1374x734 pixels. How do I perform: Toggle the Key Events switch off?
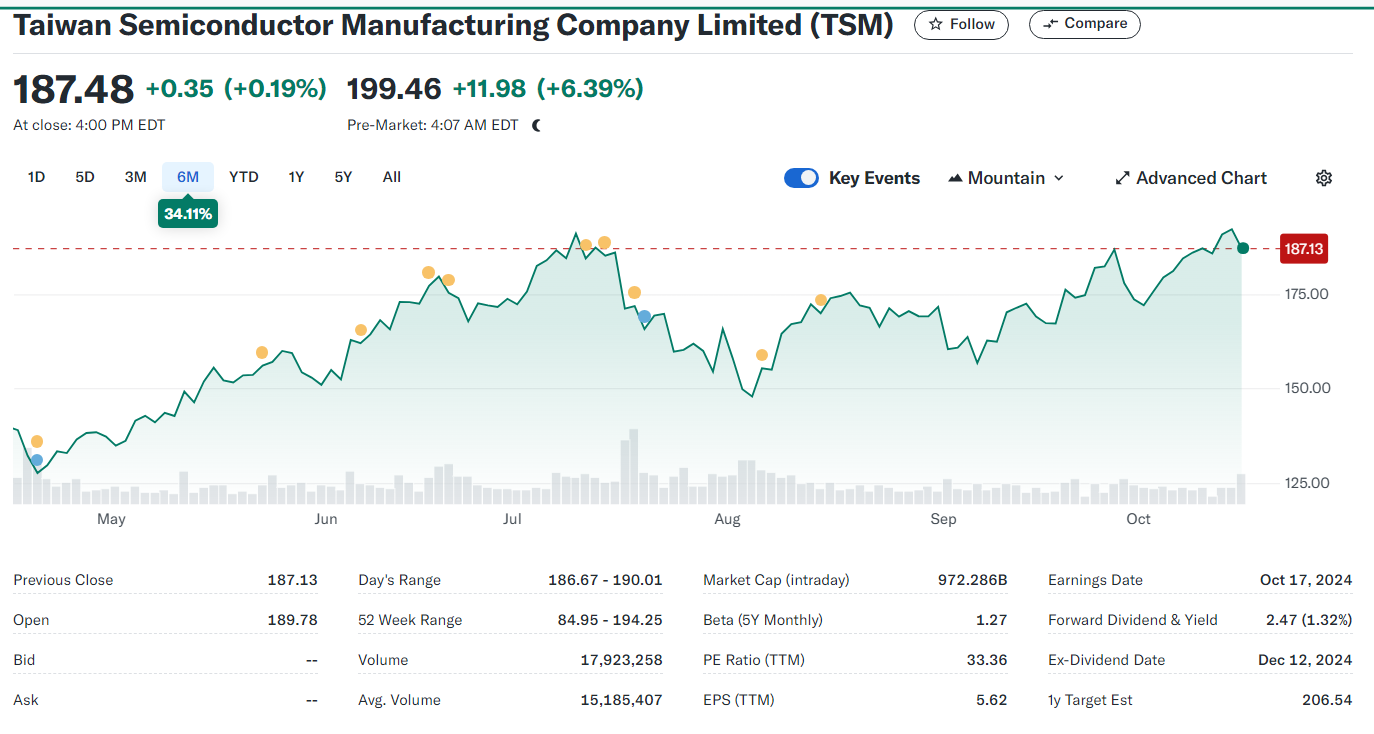click(801, 178)
